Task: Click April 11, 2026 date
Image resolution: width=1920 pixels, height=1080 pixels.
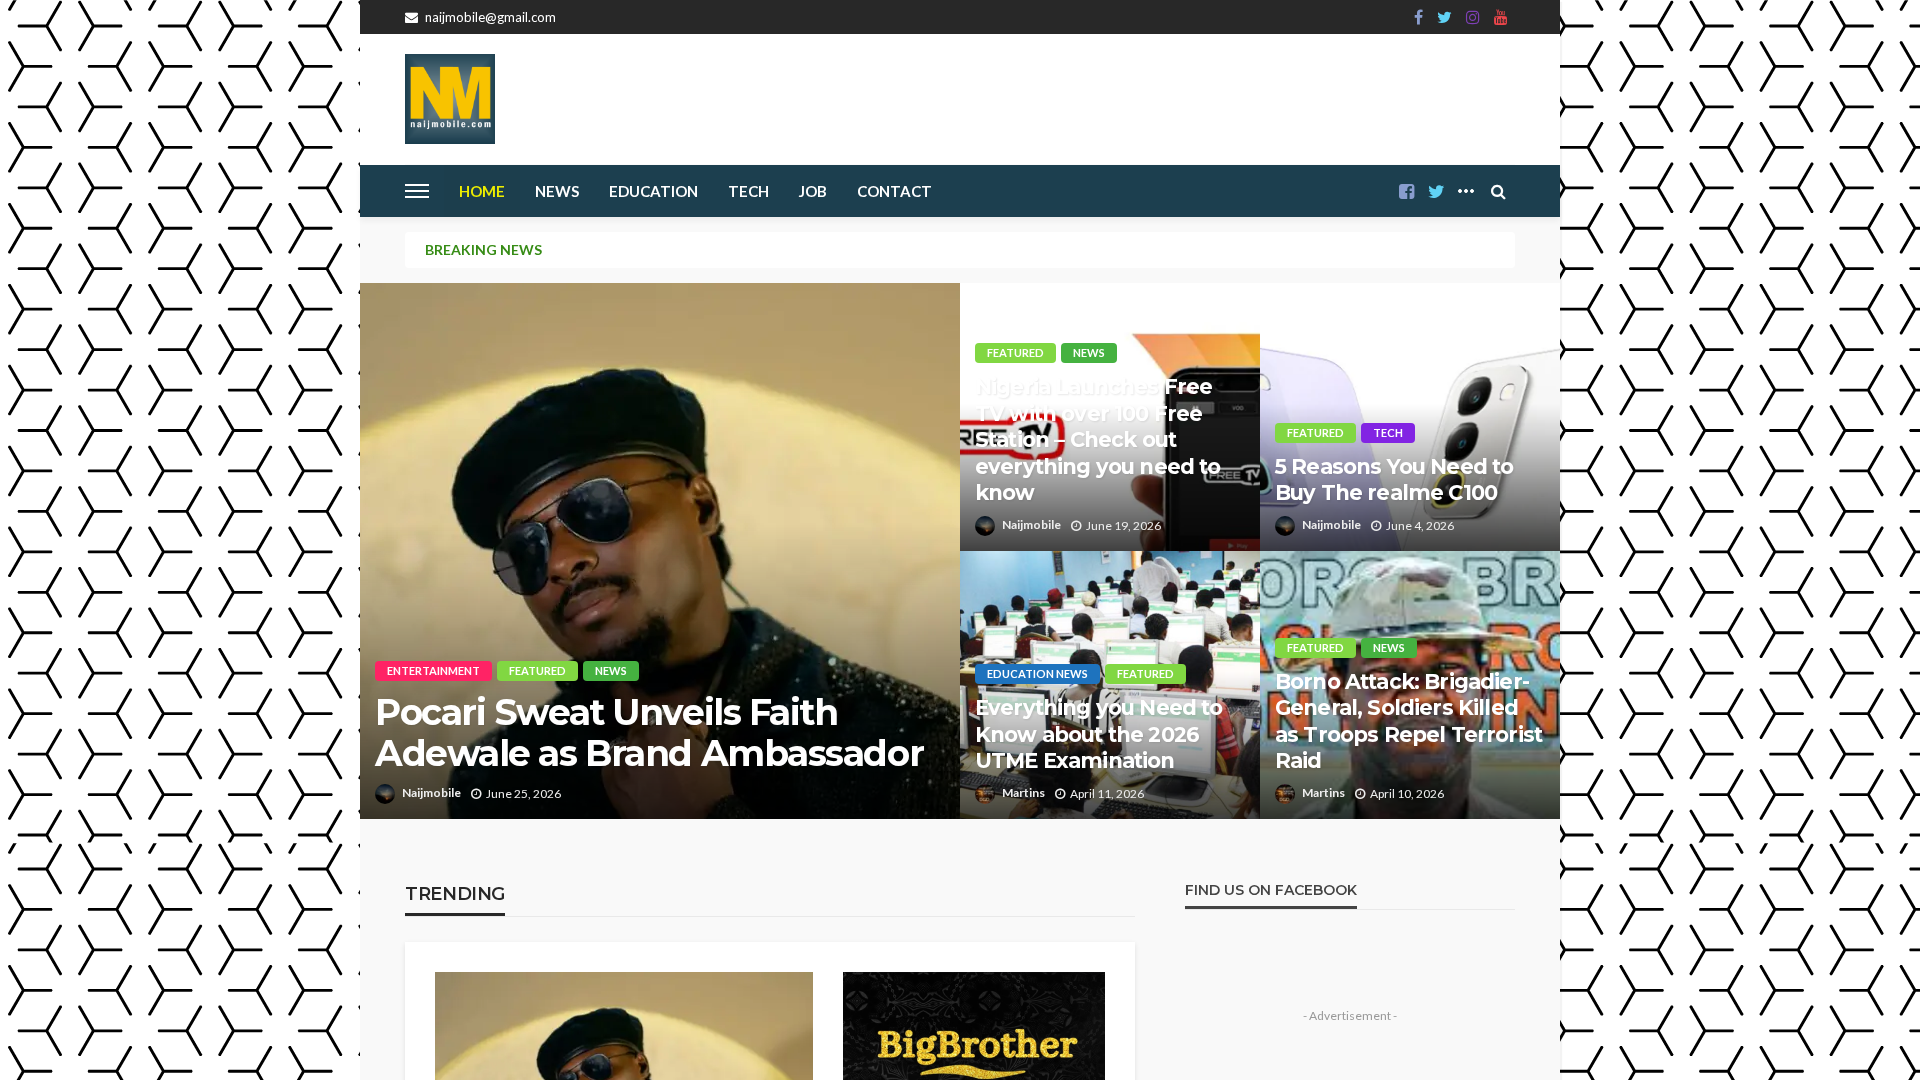Action: 1107,794
